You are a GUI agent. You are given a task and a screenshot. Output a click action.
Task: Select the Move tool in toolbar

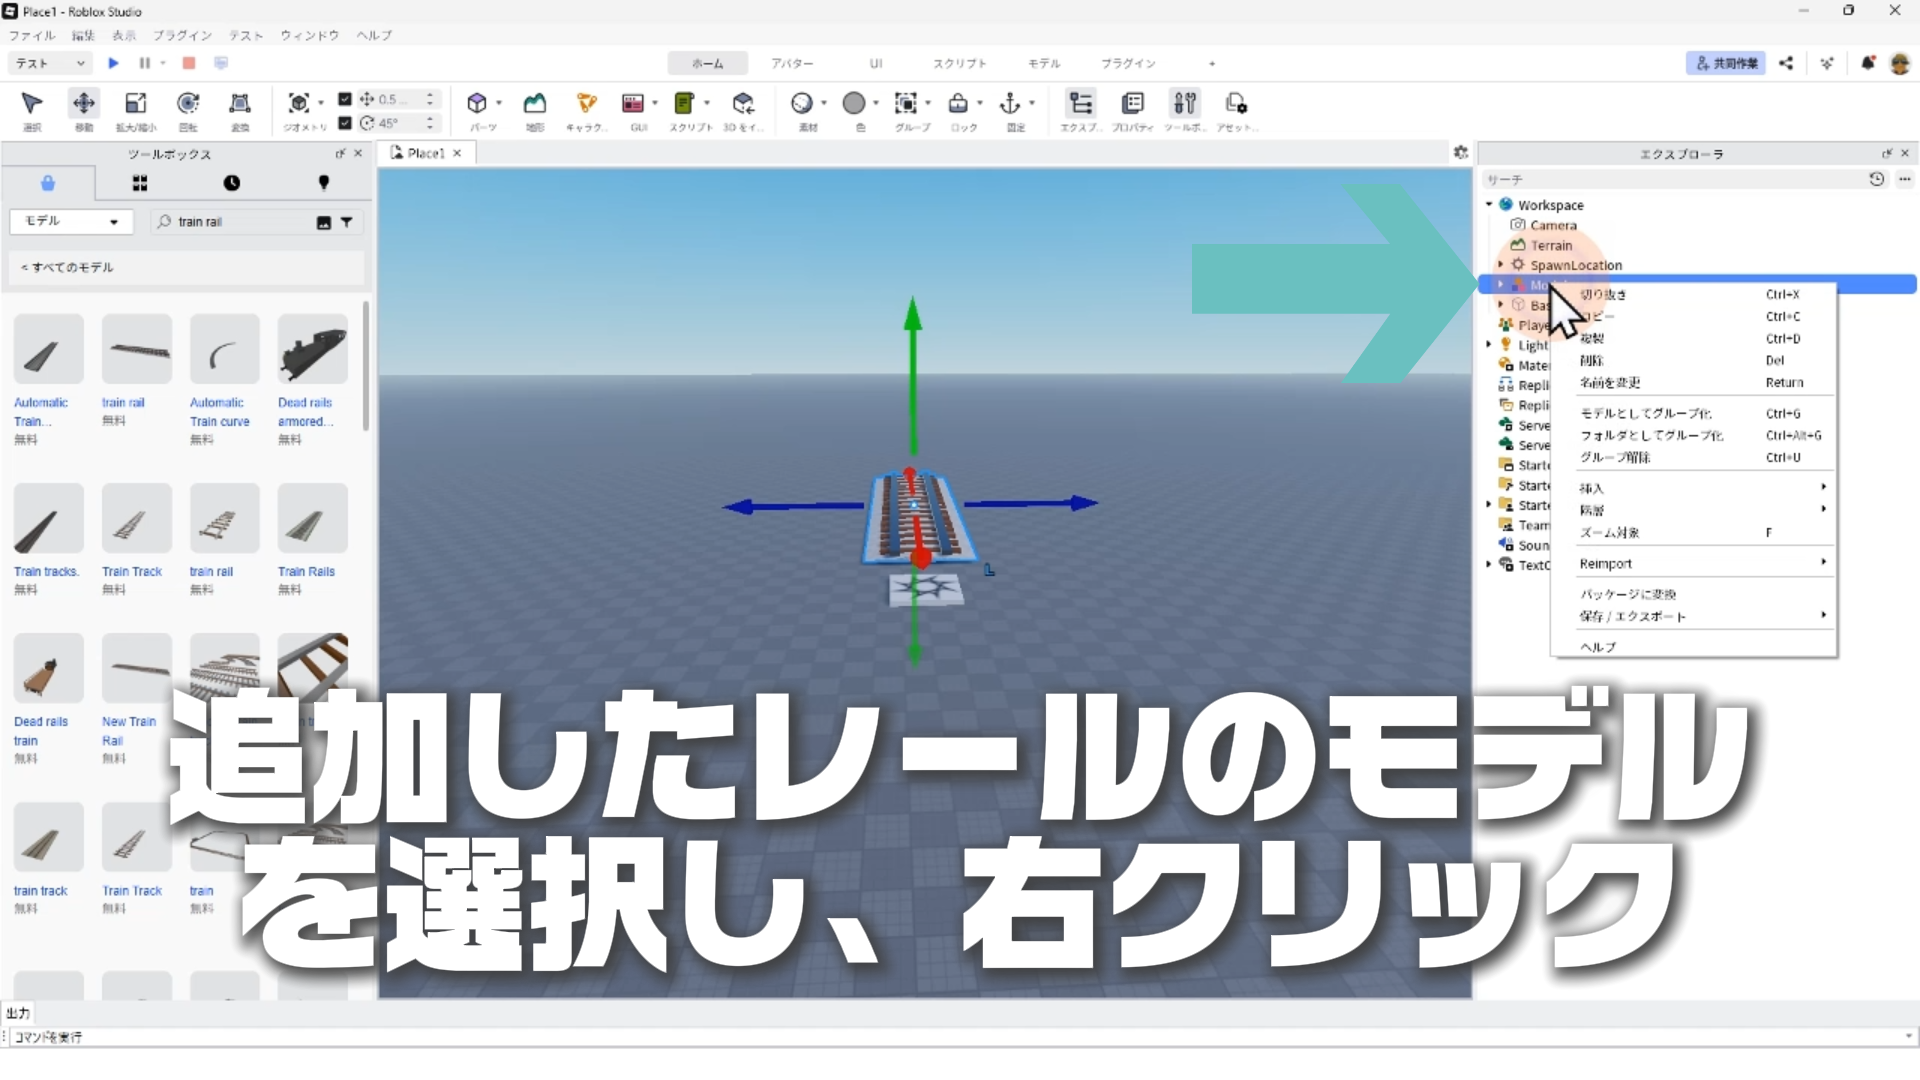[x=84, y=104]
